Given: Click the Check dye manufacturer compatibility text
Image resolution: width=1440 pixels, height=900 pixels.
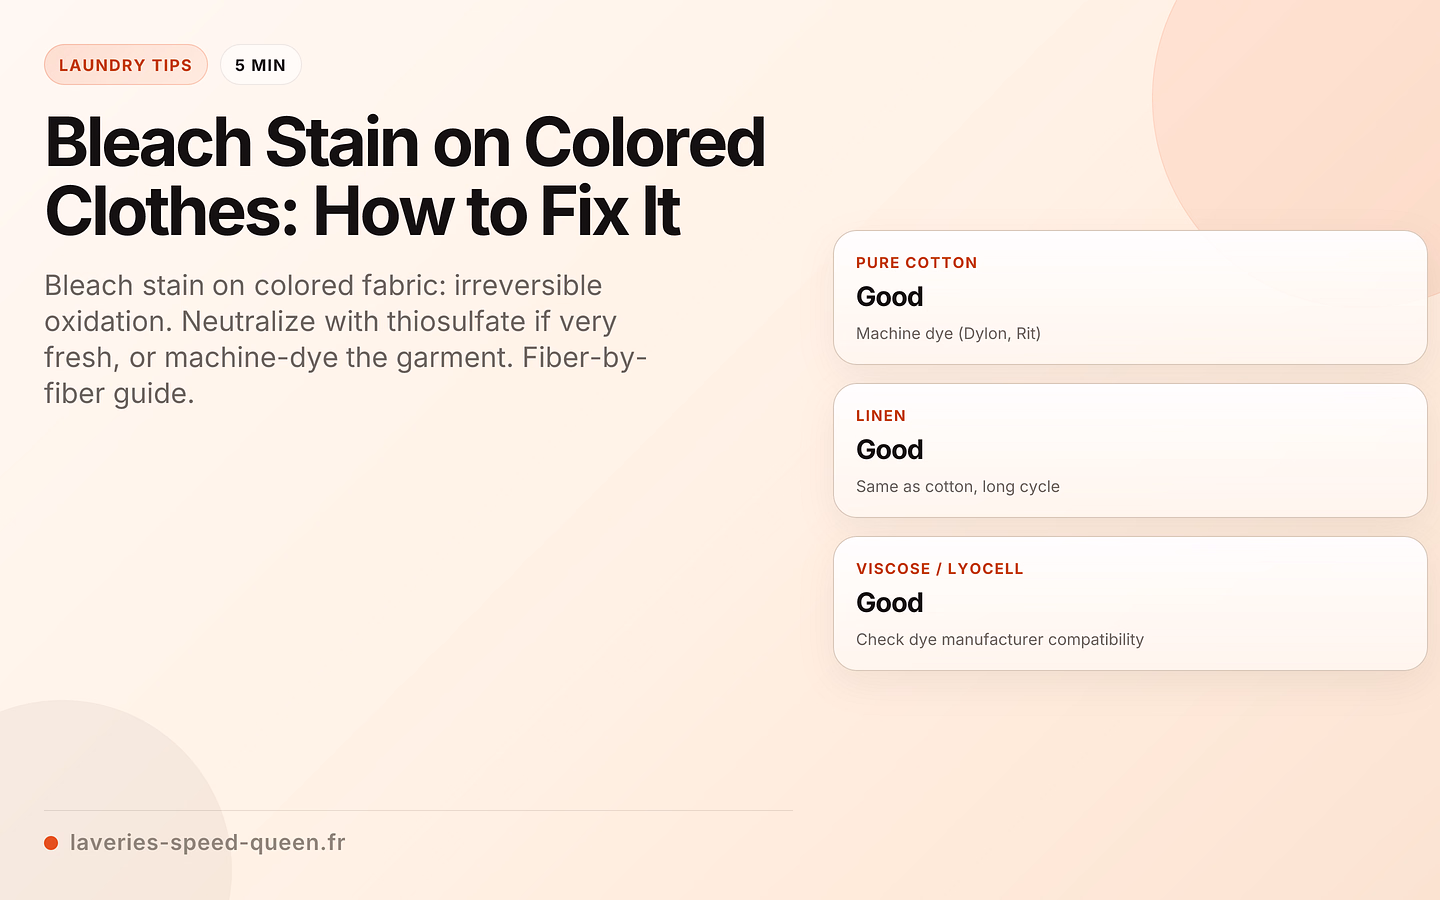Looking at the screenshot, I should [1000, 639].
